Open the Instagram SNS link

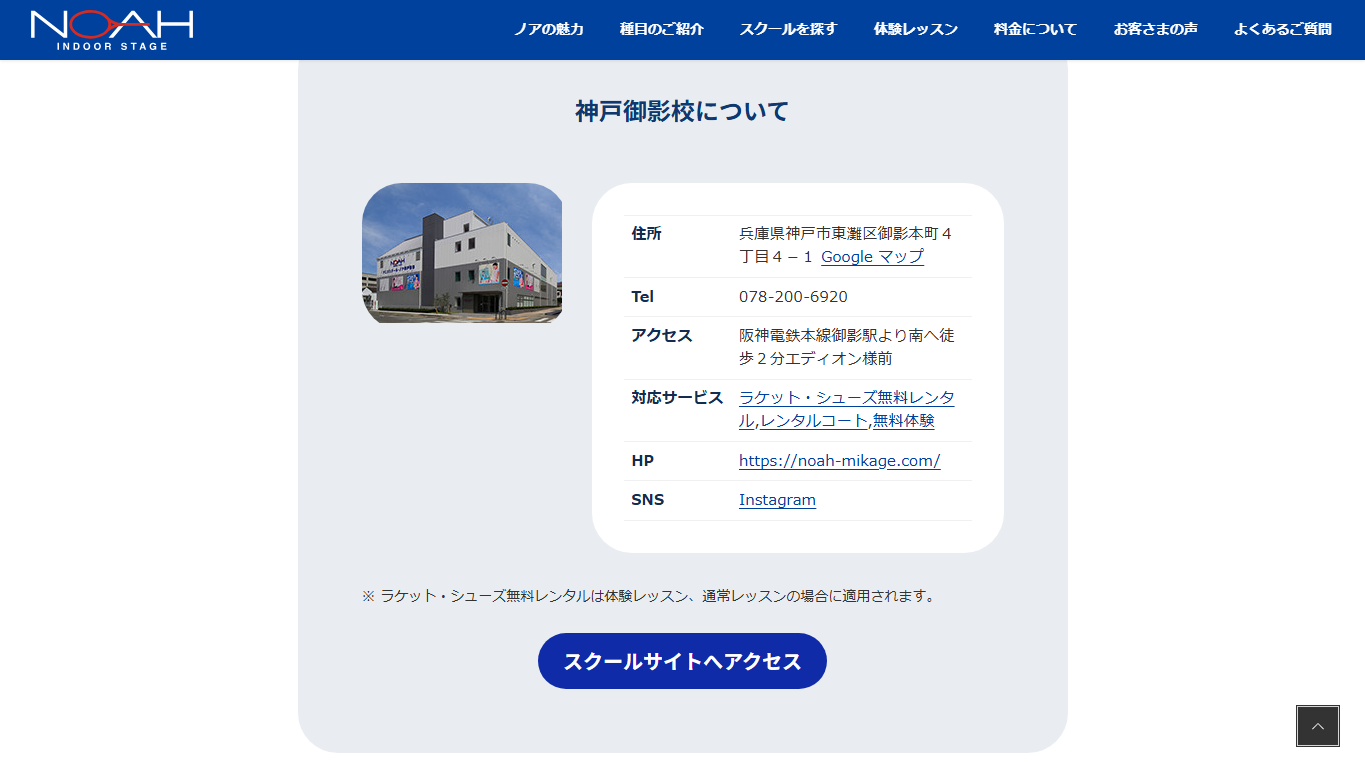coord(777,500)
